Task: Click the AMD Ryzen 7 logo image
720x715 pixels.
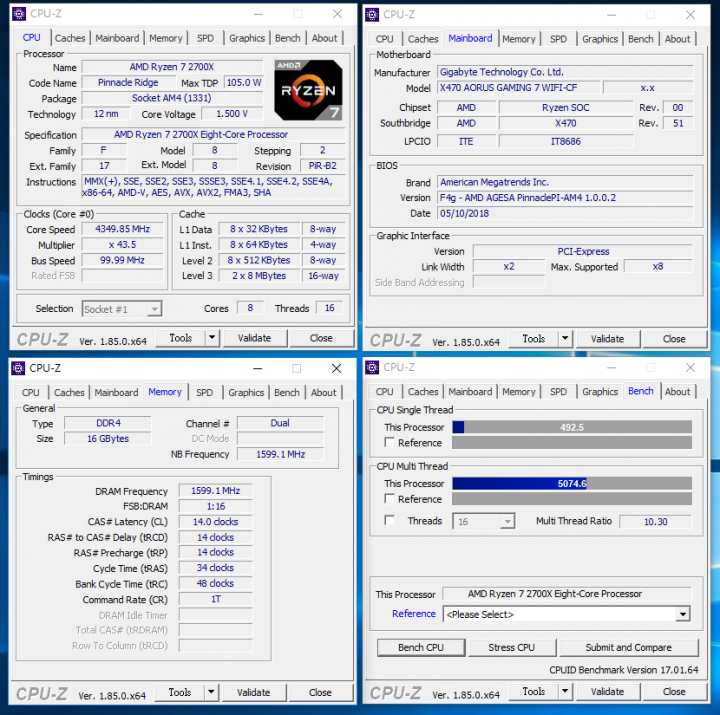Action: pyautogui.click(x=308, y=90)
